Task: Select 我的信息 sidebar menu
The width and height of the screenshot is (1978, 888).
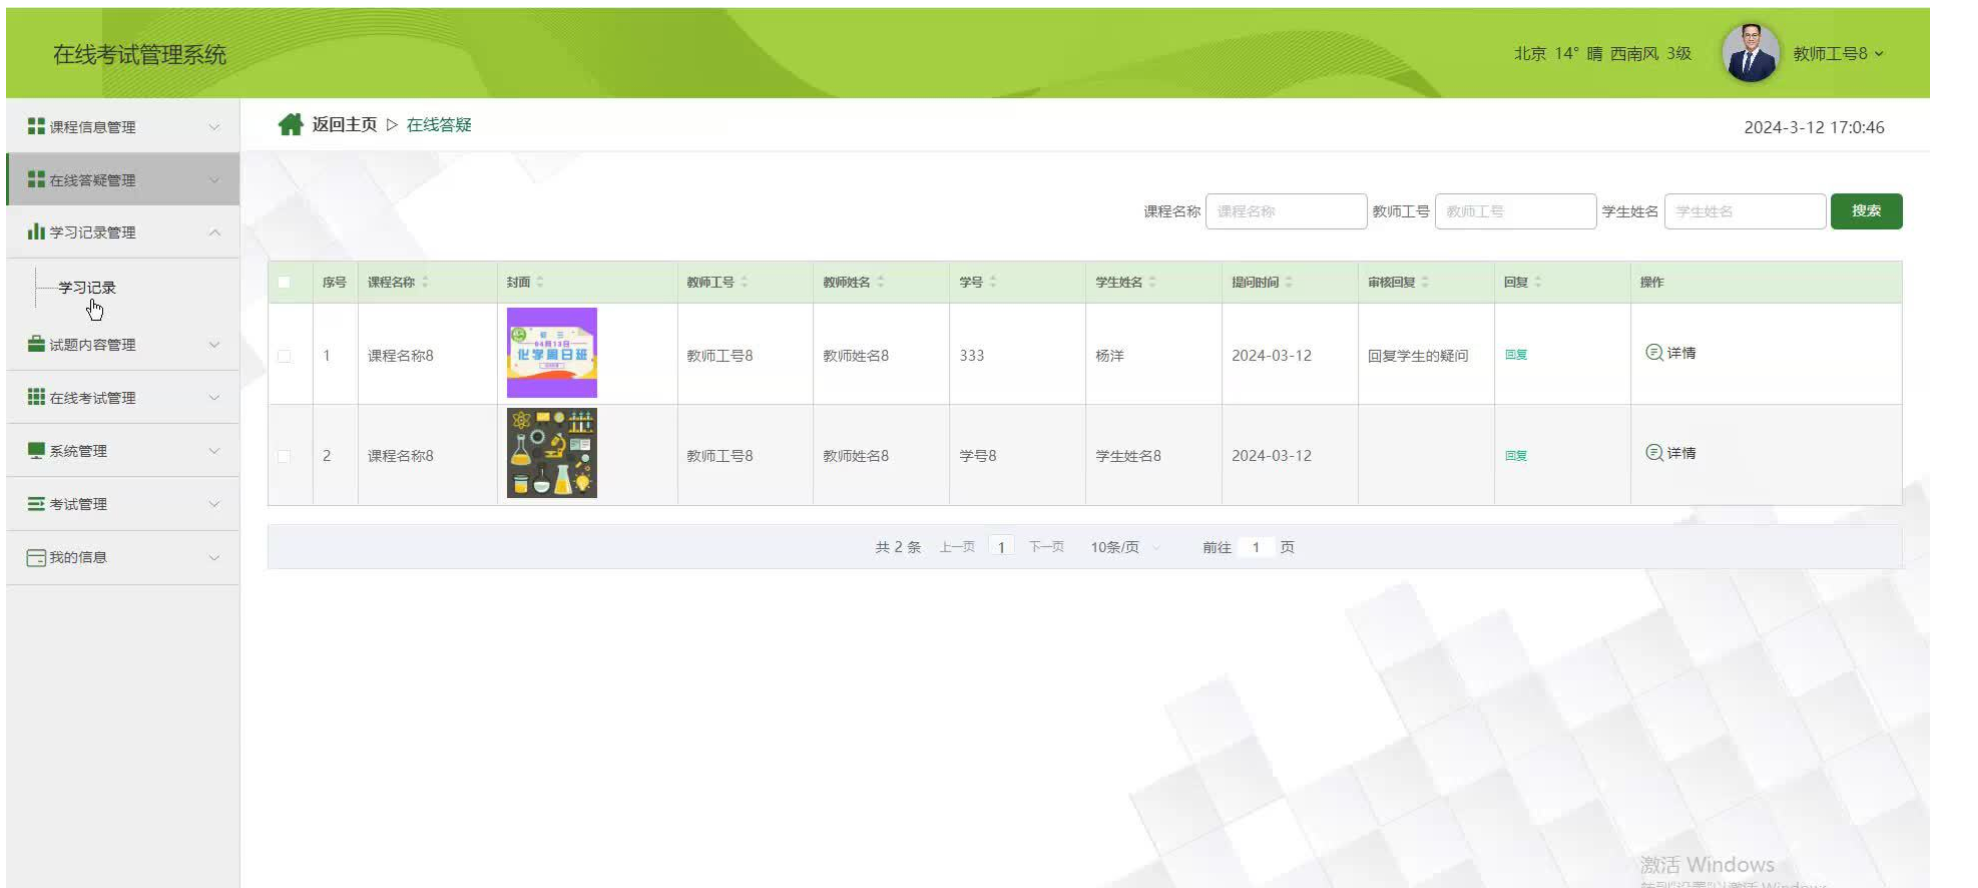Action: tap(123, 557)
